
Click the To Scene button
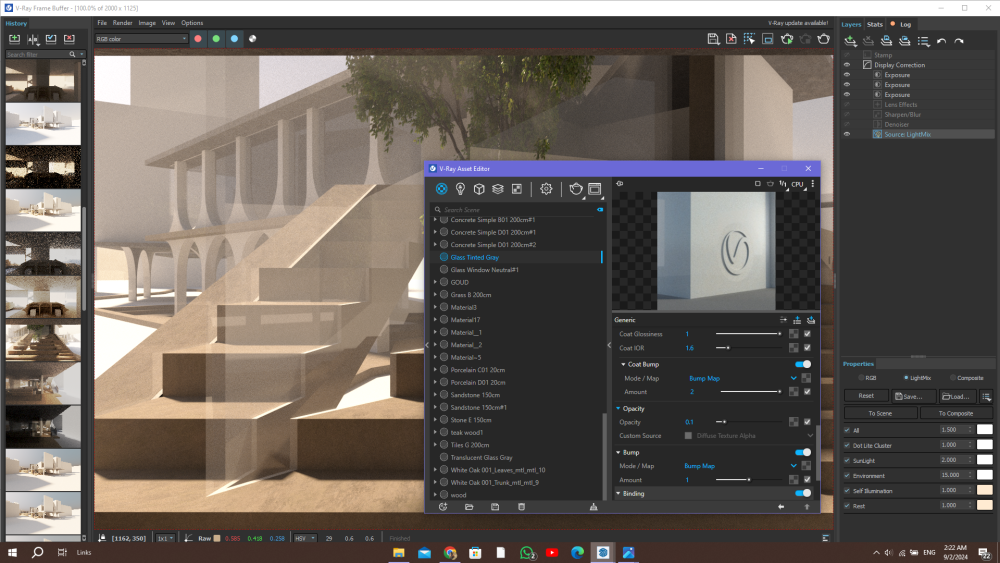(x=880, y=413)
